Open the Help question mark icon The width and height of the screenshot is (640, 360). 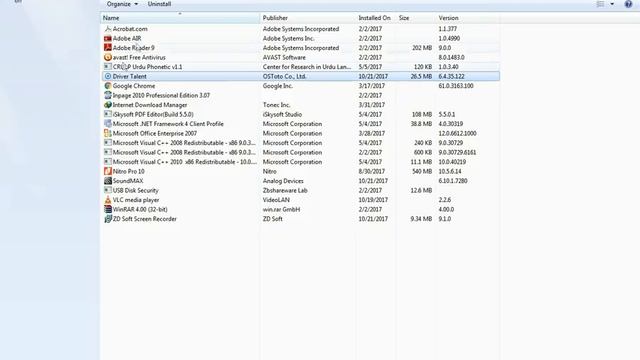tap(628, 4)
